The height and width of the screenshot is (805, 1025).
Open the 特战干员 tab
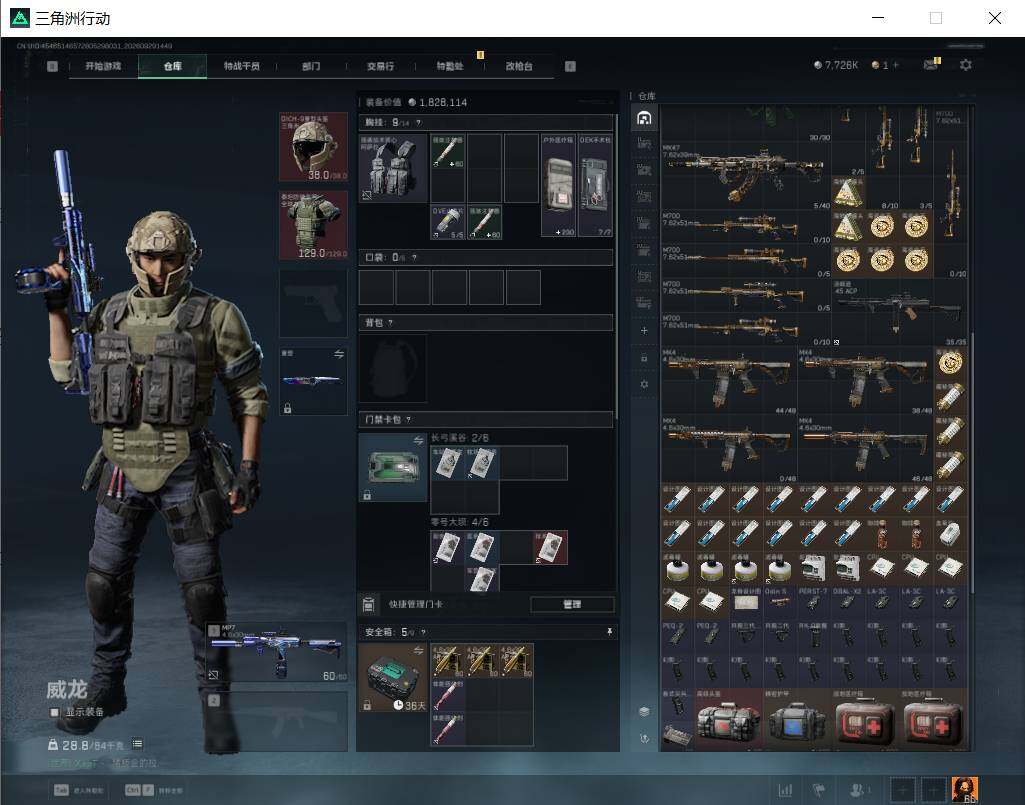pyautogui.click(x=242, y=66)
